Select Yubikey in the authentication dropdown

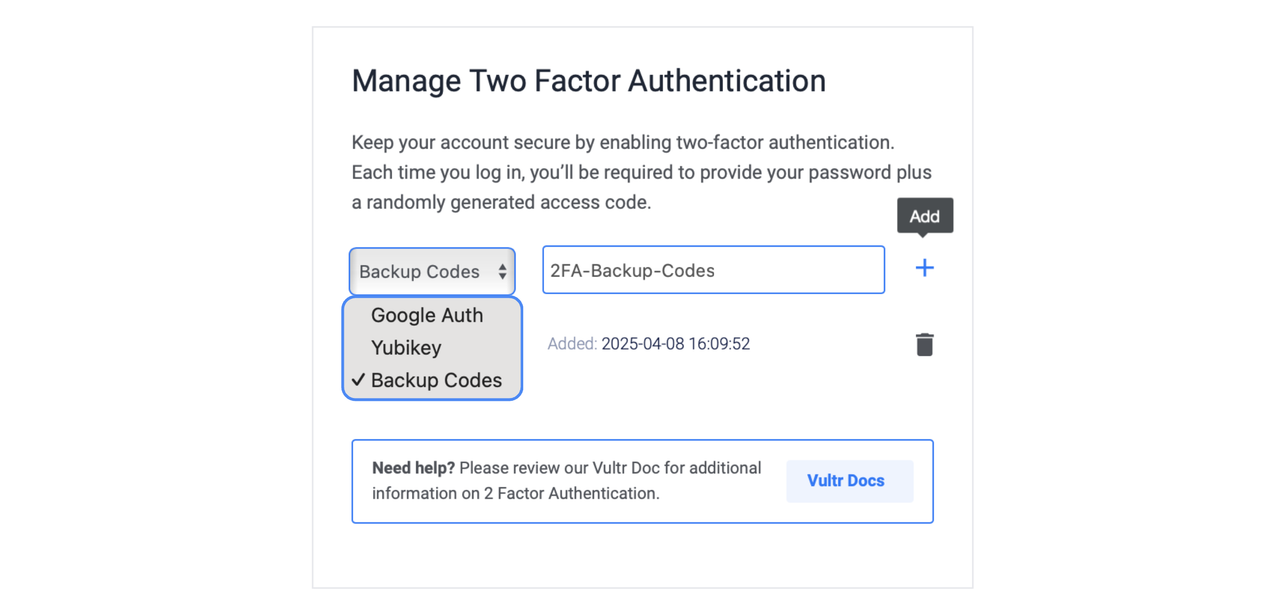tap(406, 347)
